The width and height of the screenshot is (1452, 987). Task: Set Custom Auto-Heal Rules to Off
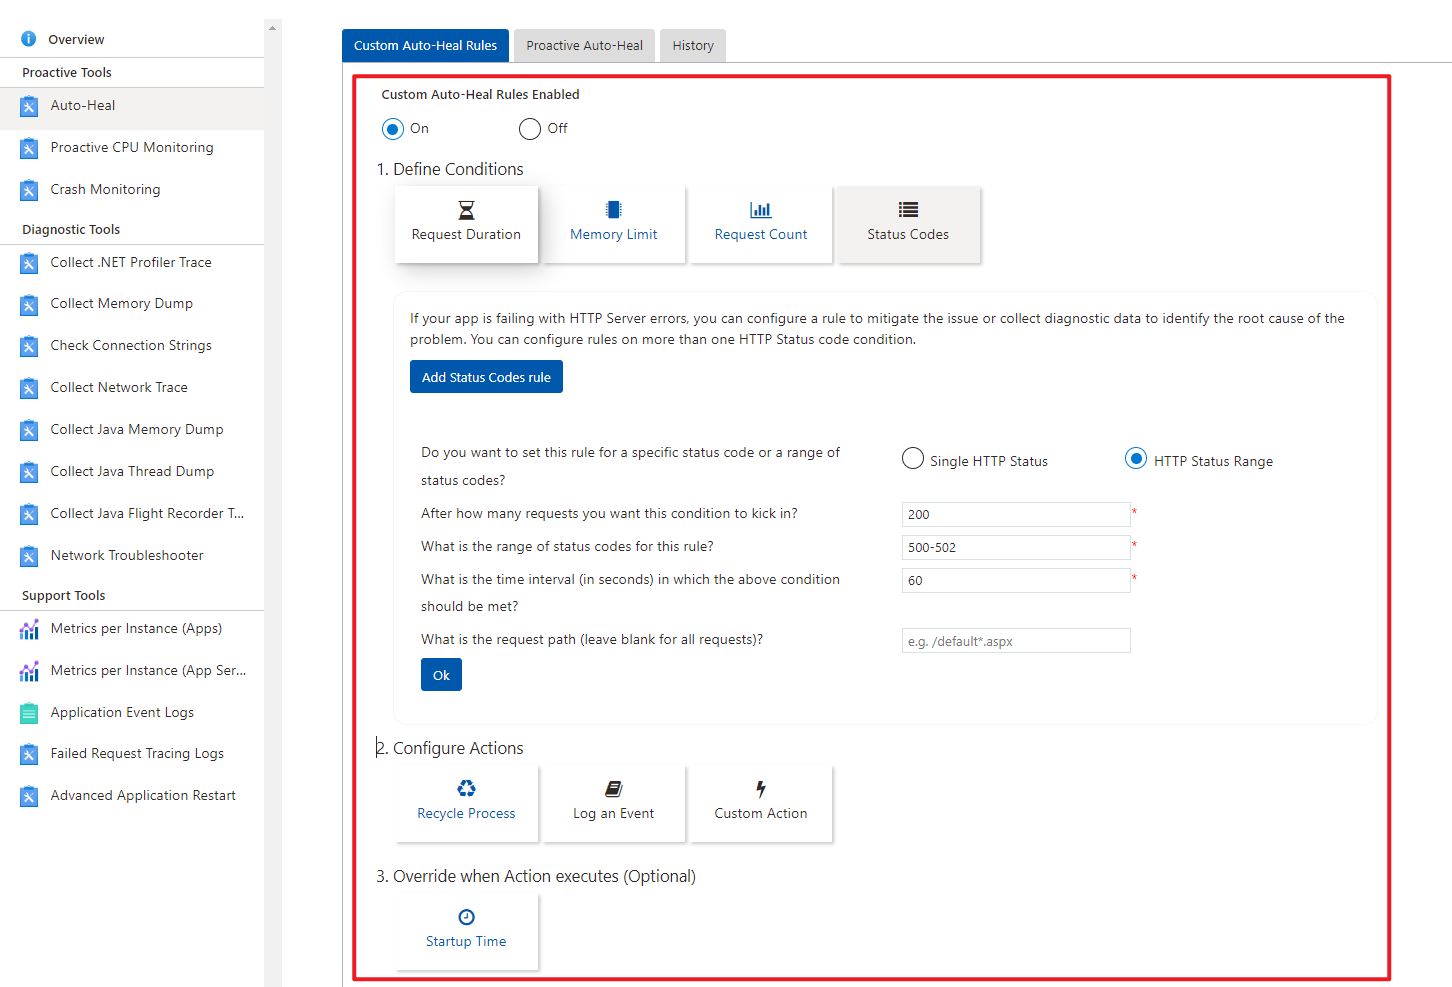[530, 129]
